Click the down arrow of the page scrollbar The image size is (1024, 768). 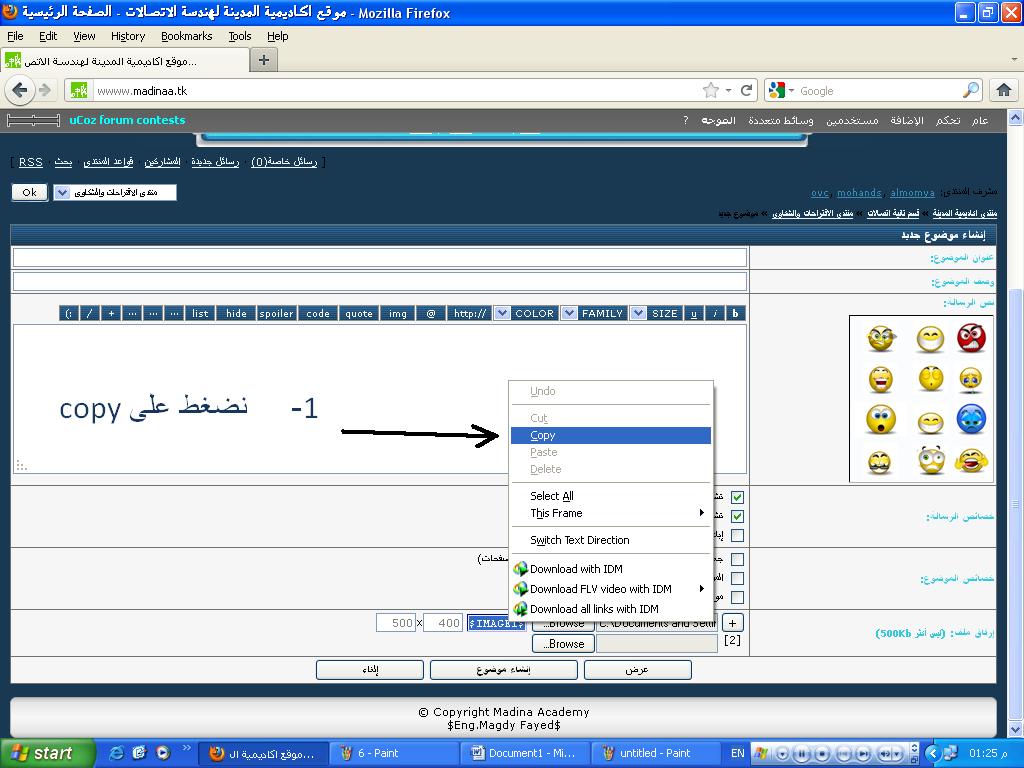click(1016, 730)
